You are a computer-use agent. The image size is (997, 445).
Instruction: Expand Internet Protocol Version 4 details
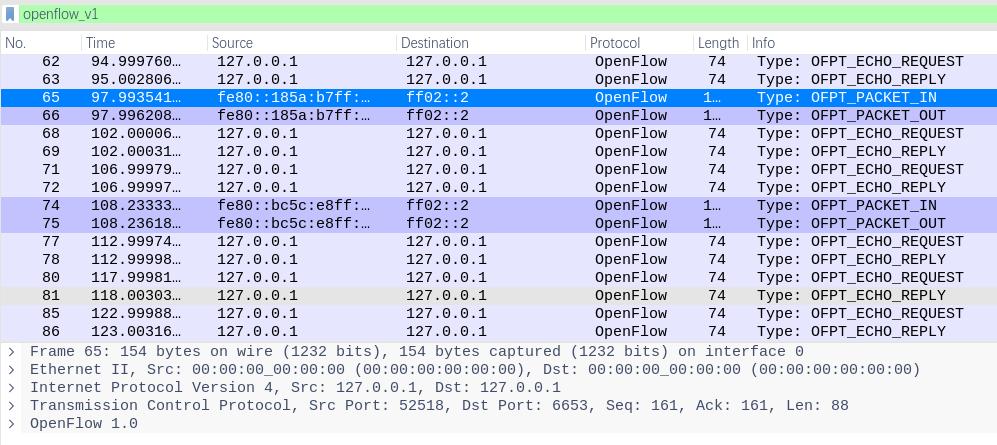(x=11, y=387)
